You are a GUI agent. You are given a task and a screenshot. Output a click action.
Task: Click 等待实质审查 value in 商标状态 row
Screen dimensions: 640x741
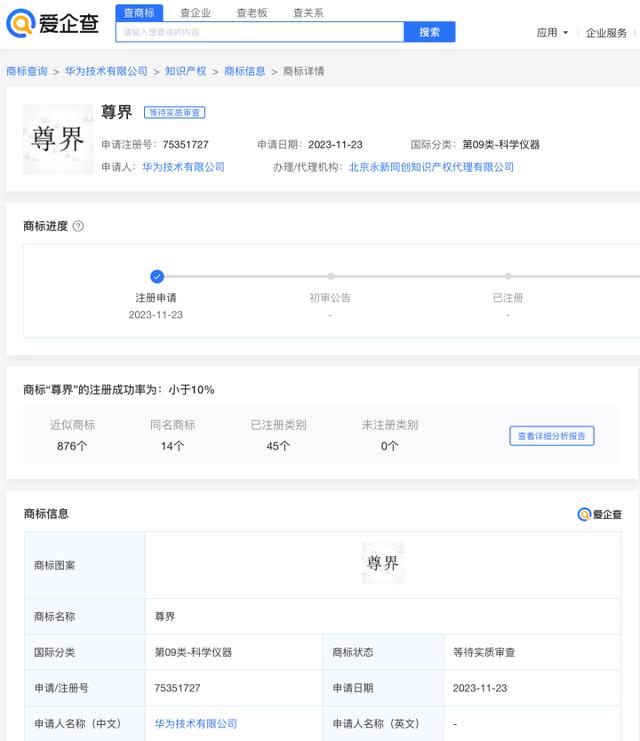[x=484, y=652]
